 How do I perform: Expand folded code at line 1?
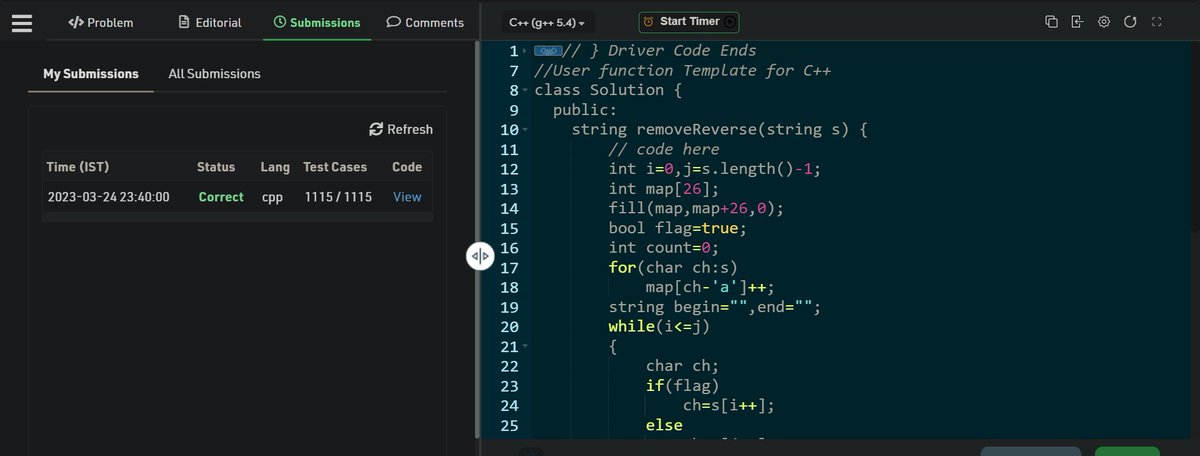(x=526, y=51)
